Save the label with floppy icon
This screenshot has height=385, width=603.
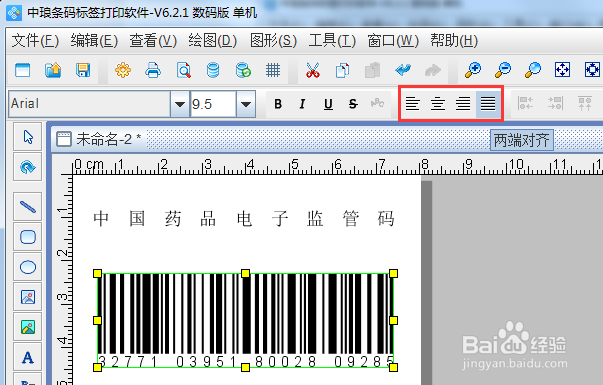(83, 71)
